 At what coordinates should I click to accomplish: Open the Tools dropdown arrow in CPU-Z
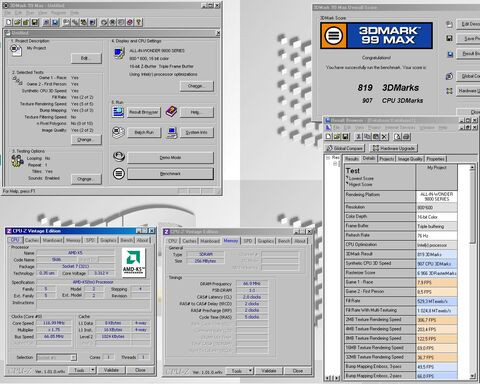pos(93,370)
